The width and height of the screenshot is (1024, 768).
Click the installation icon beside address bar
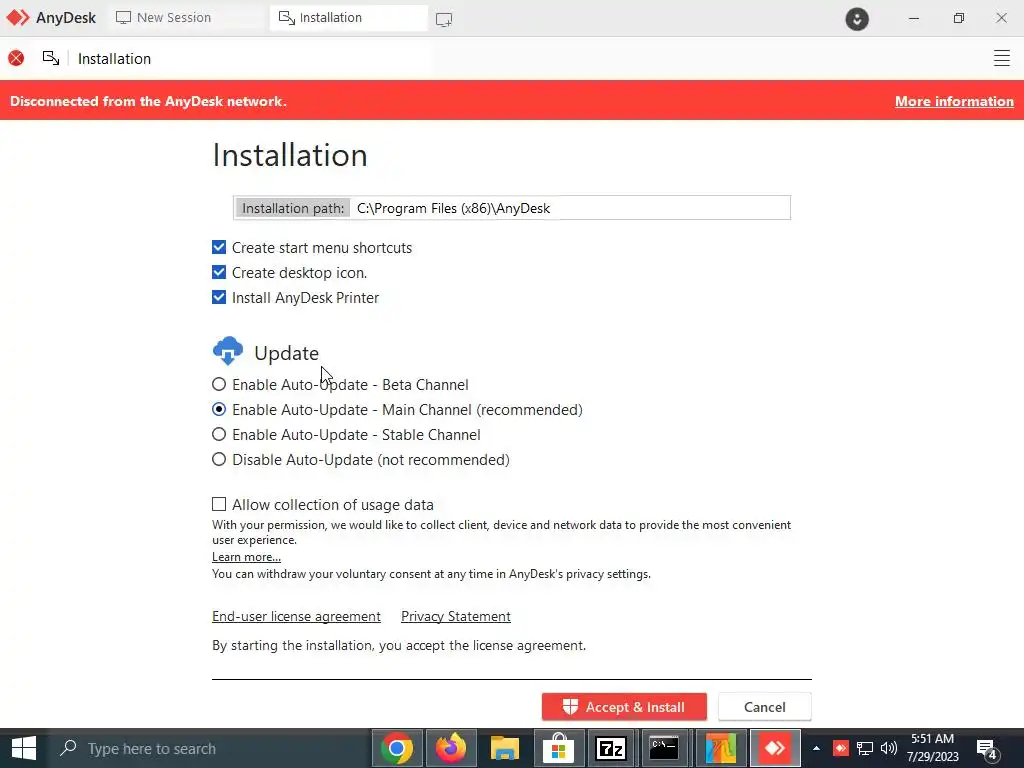pyautogui.click(x=51, y=58)
